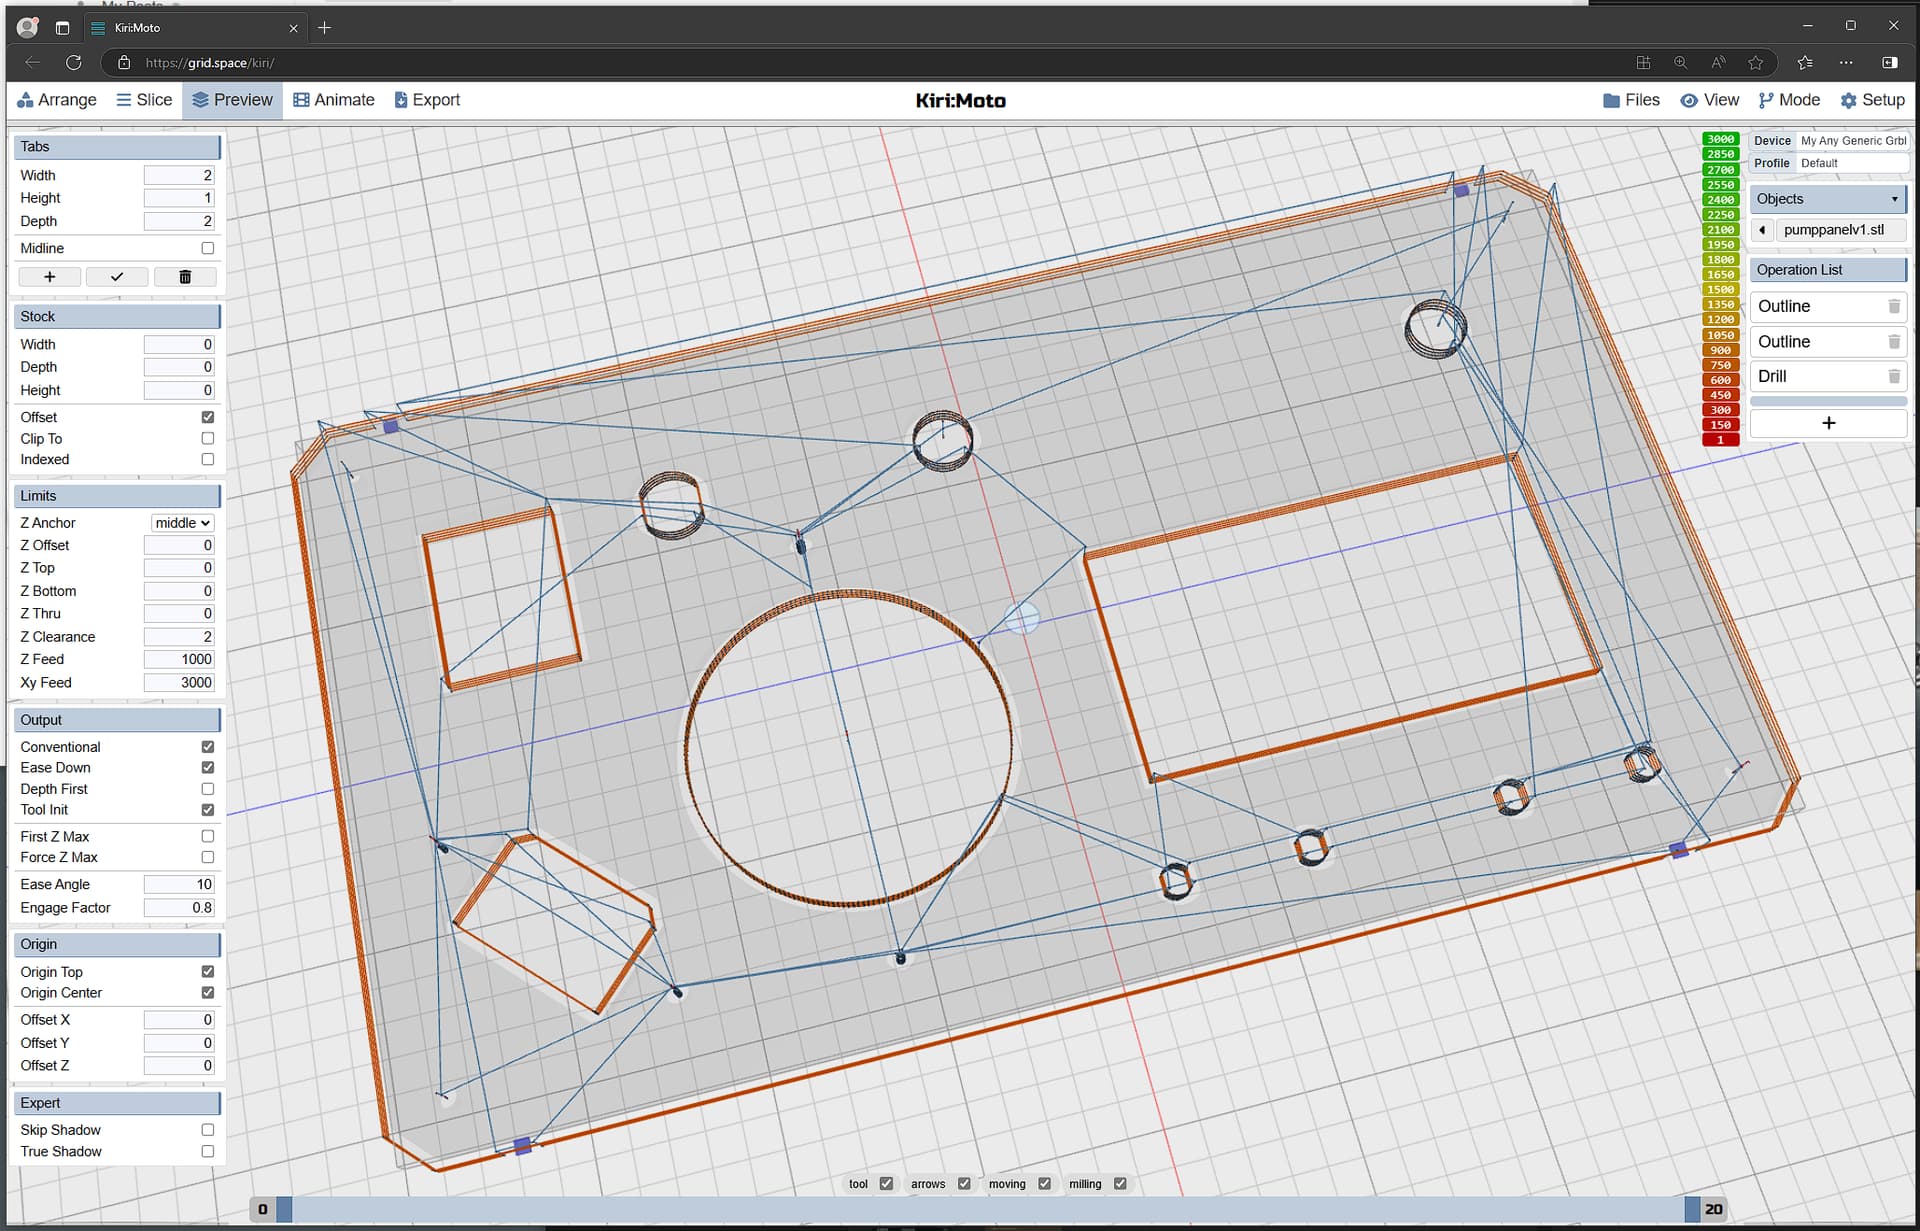Open the Setup gear menu

pyautogui.click(x=1872, y=100)
